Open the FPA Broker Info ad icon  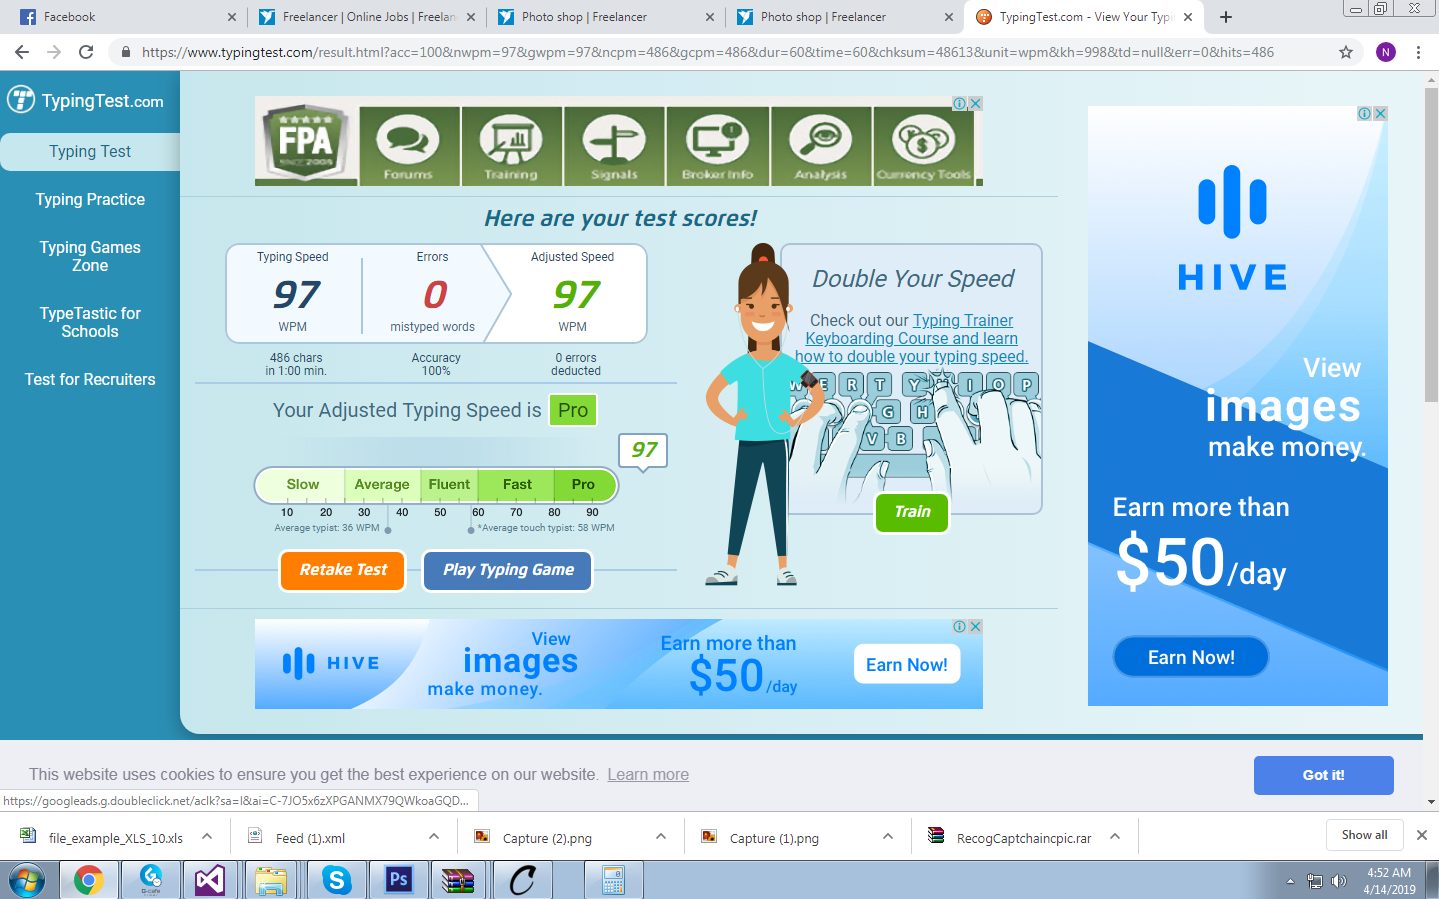point(717,145)
